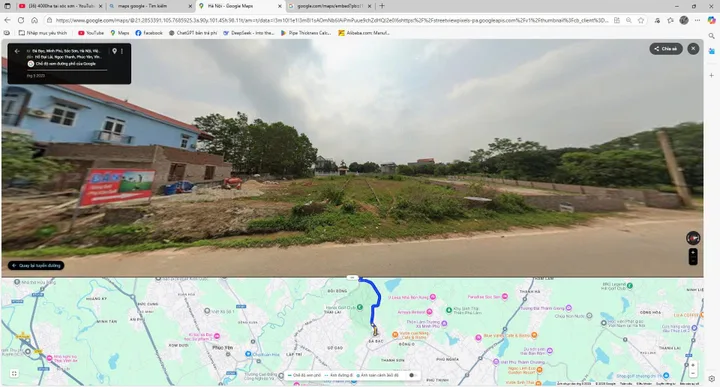Image resolution: width=720 pixels, height=387 pixels.
Task: Open the Edge tab actions menu
Action: pyautogui.click(x=7, y=6)
